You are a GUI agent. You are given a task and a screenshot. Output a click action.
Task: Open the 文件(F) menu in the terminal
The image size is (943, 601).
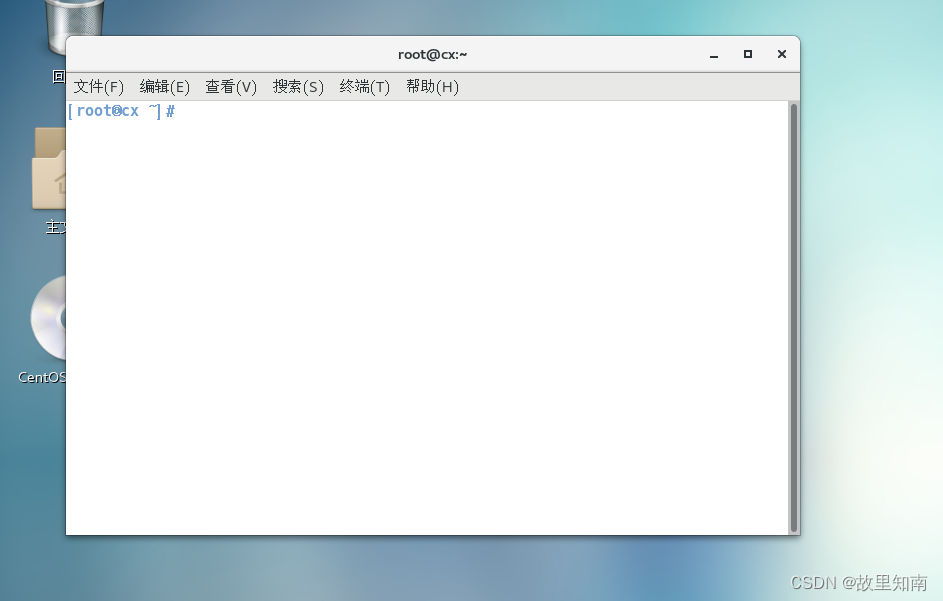coord(99,87)
